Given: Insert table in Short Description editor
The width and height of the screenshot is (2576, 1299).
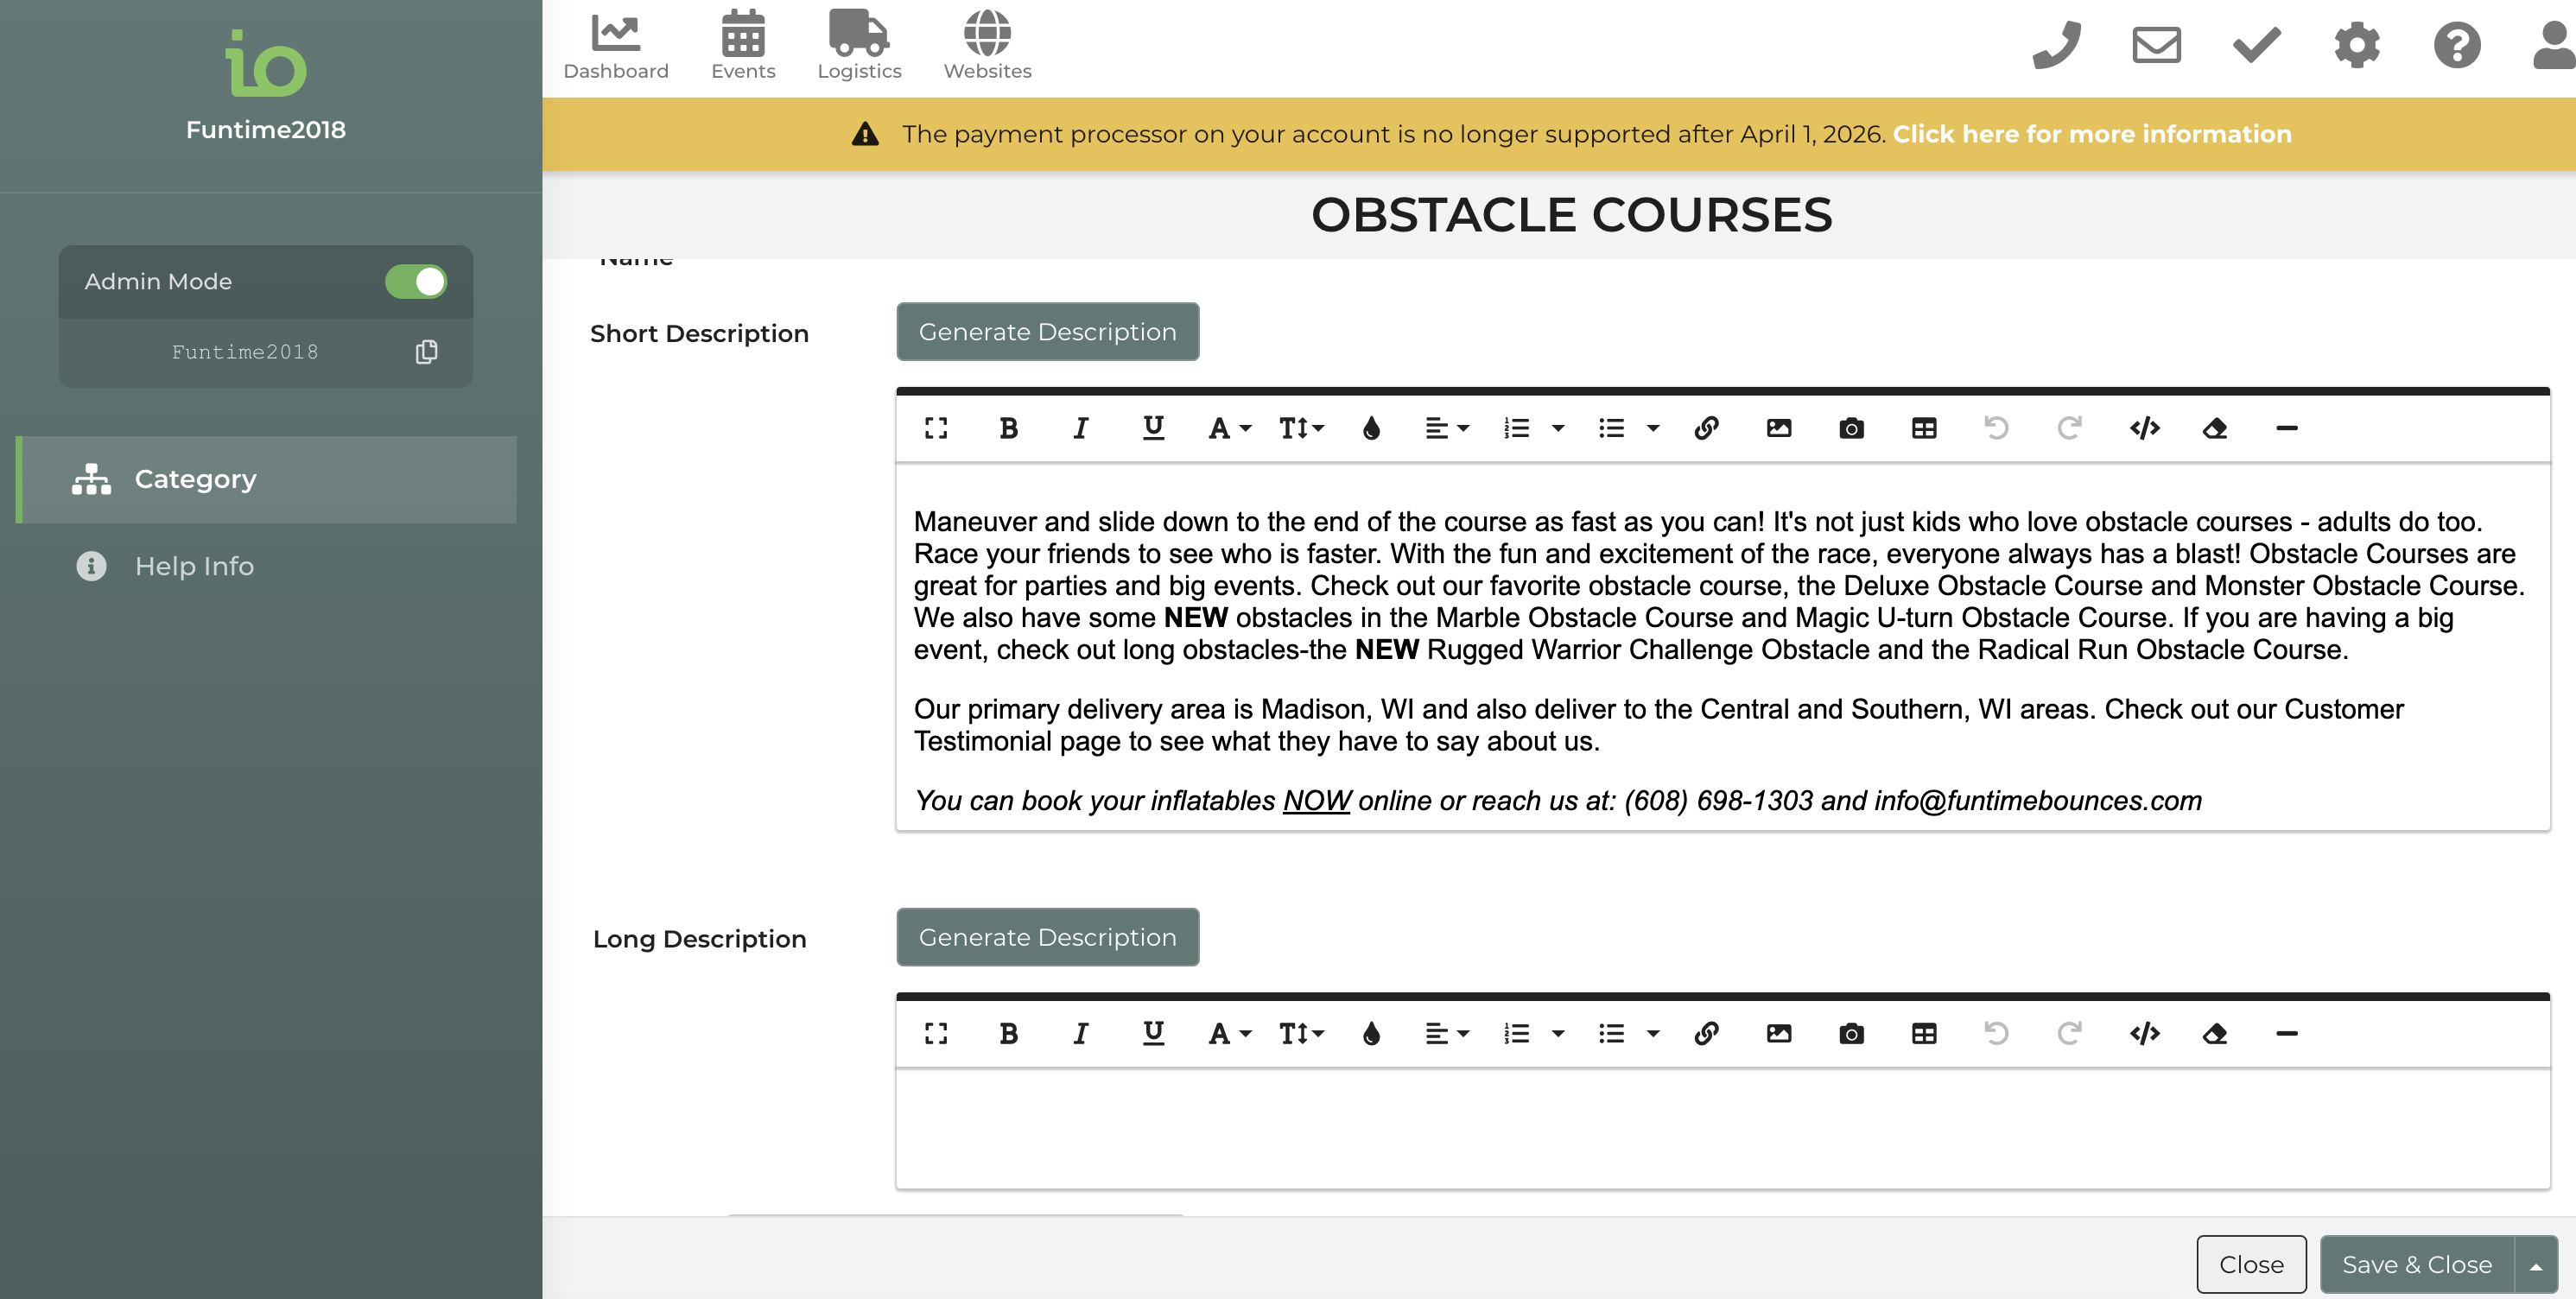Looking at the screenshot, I should [1923, 429].
